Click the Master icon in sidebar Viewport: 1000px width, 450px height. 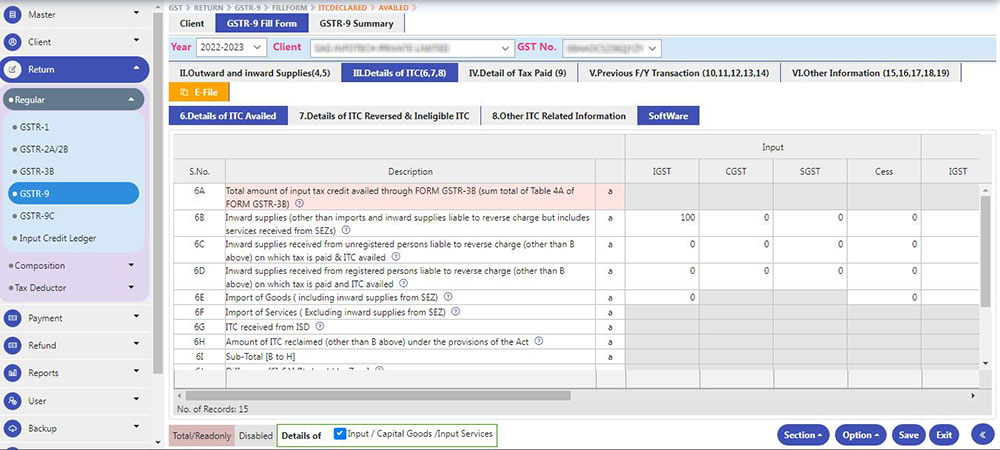[x=13, y=14]
